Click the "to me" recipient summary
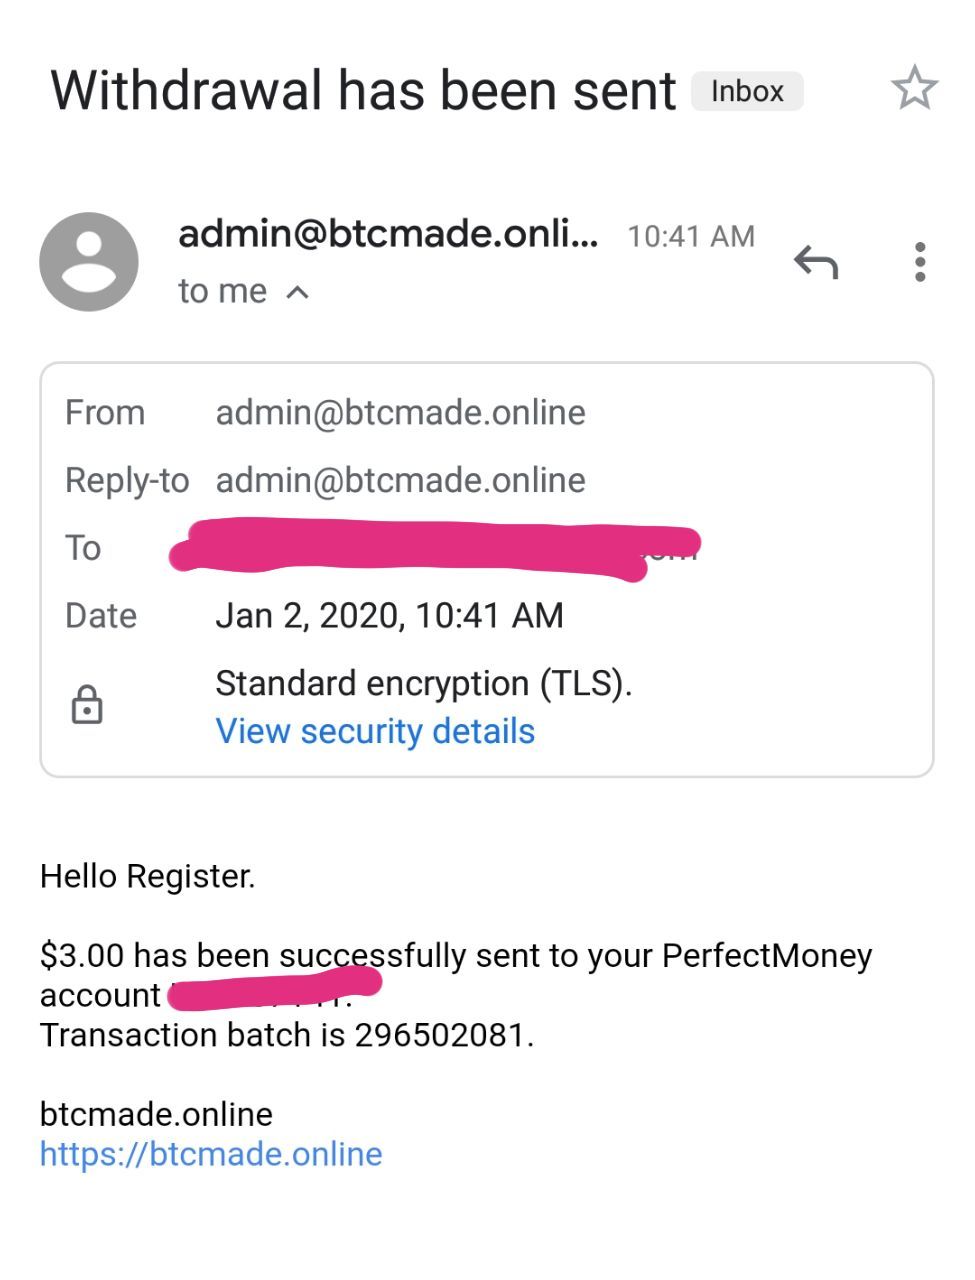The image size is (975, 1280). (222, 292)
